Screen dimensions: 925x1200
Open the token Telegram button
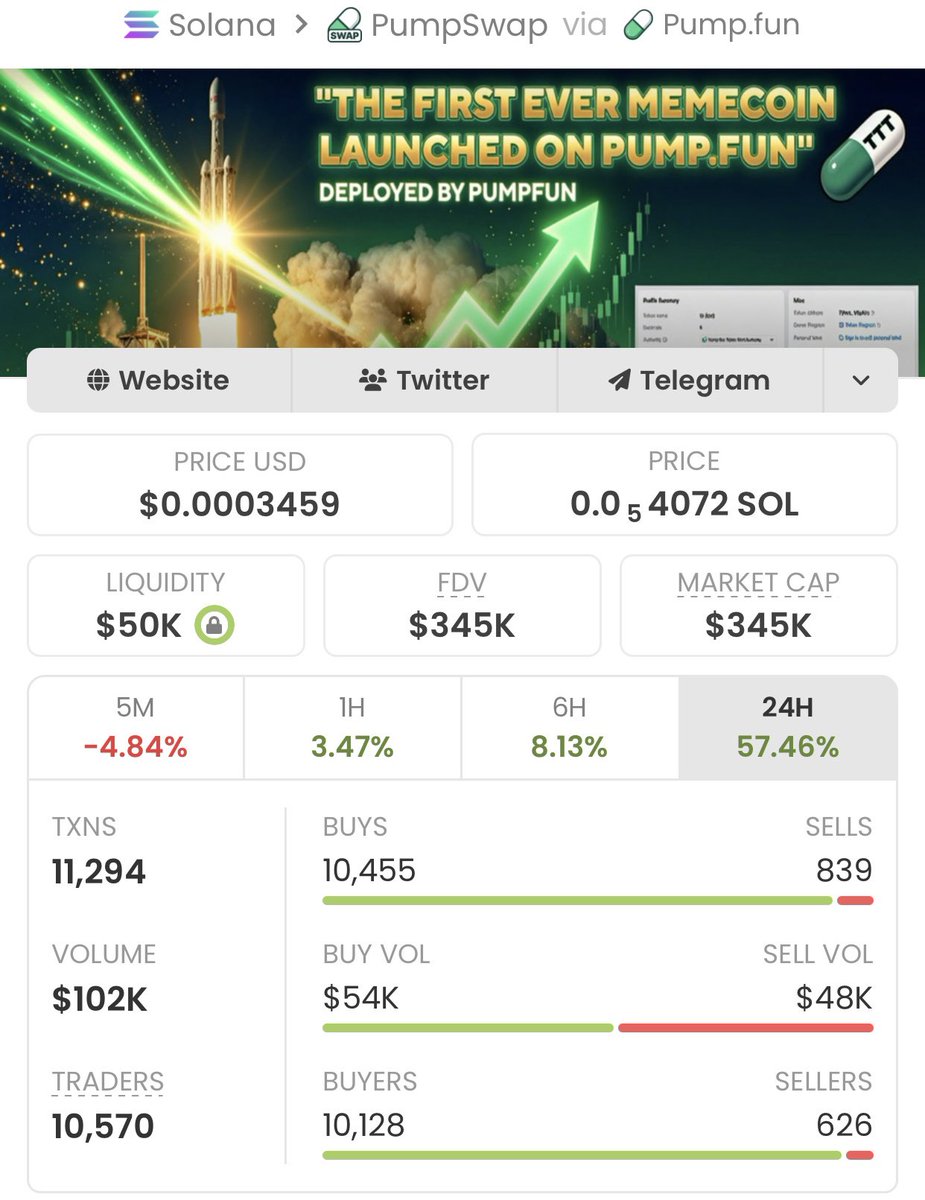[690, 380]
